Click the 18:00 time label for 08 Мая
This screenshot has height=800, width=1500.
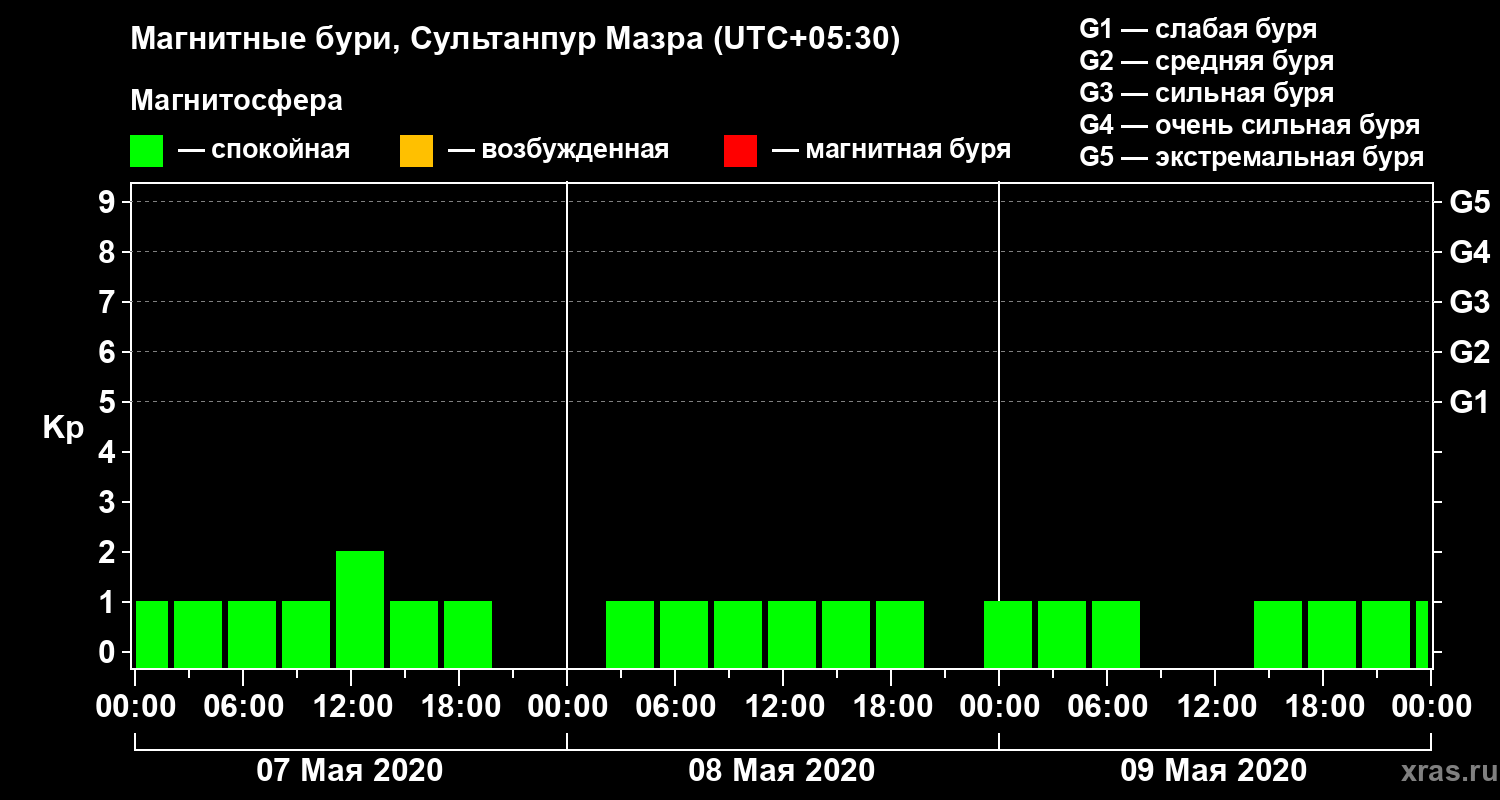(891, 707)
